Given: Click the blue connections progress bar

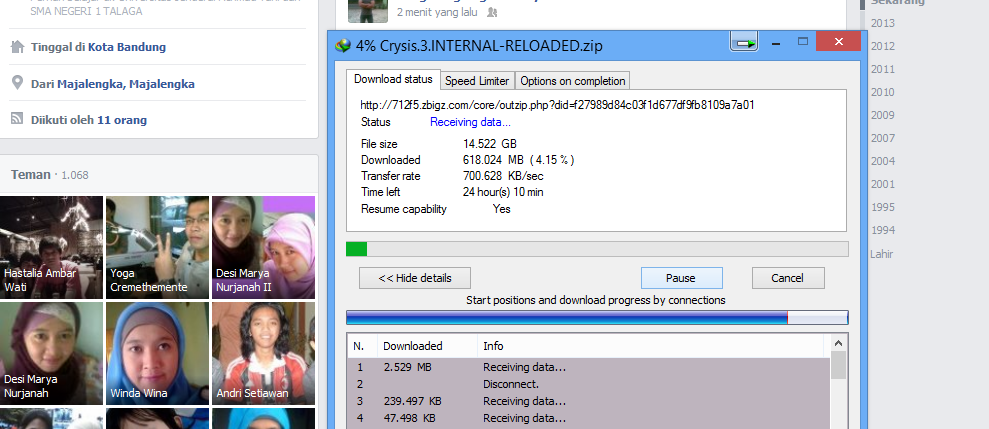Looking at the screenshot, I should click(x=597, y=317).
